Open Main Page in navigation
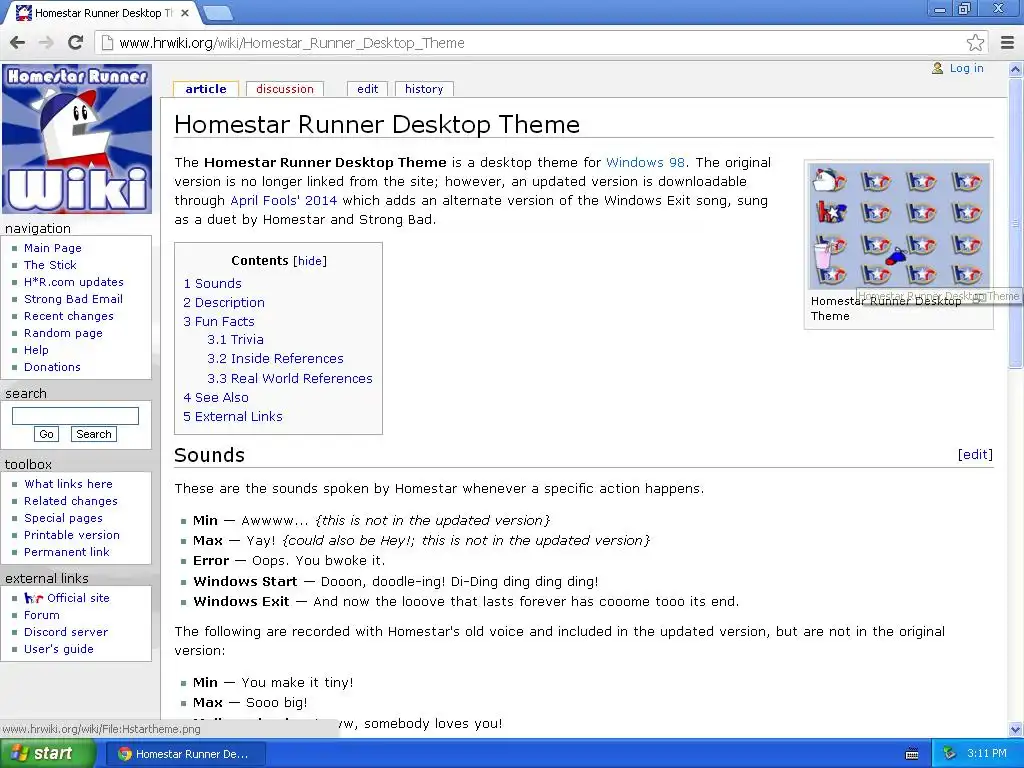1024x768 pixels. tap(53, 248)
